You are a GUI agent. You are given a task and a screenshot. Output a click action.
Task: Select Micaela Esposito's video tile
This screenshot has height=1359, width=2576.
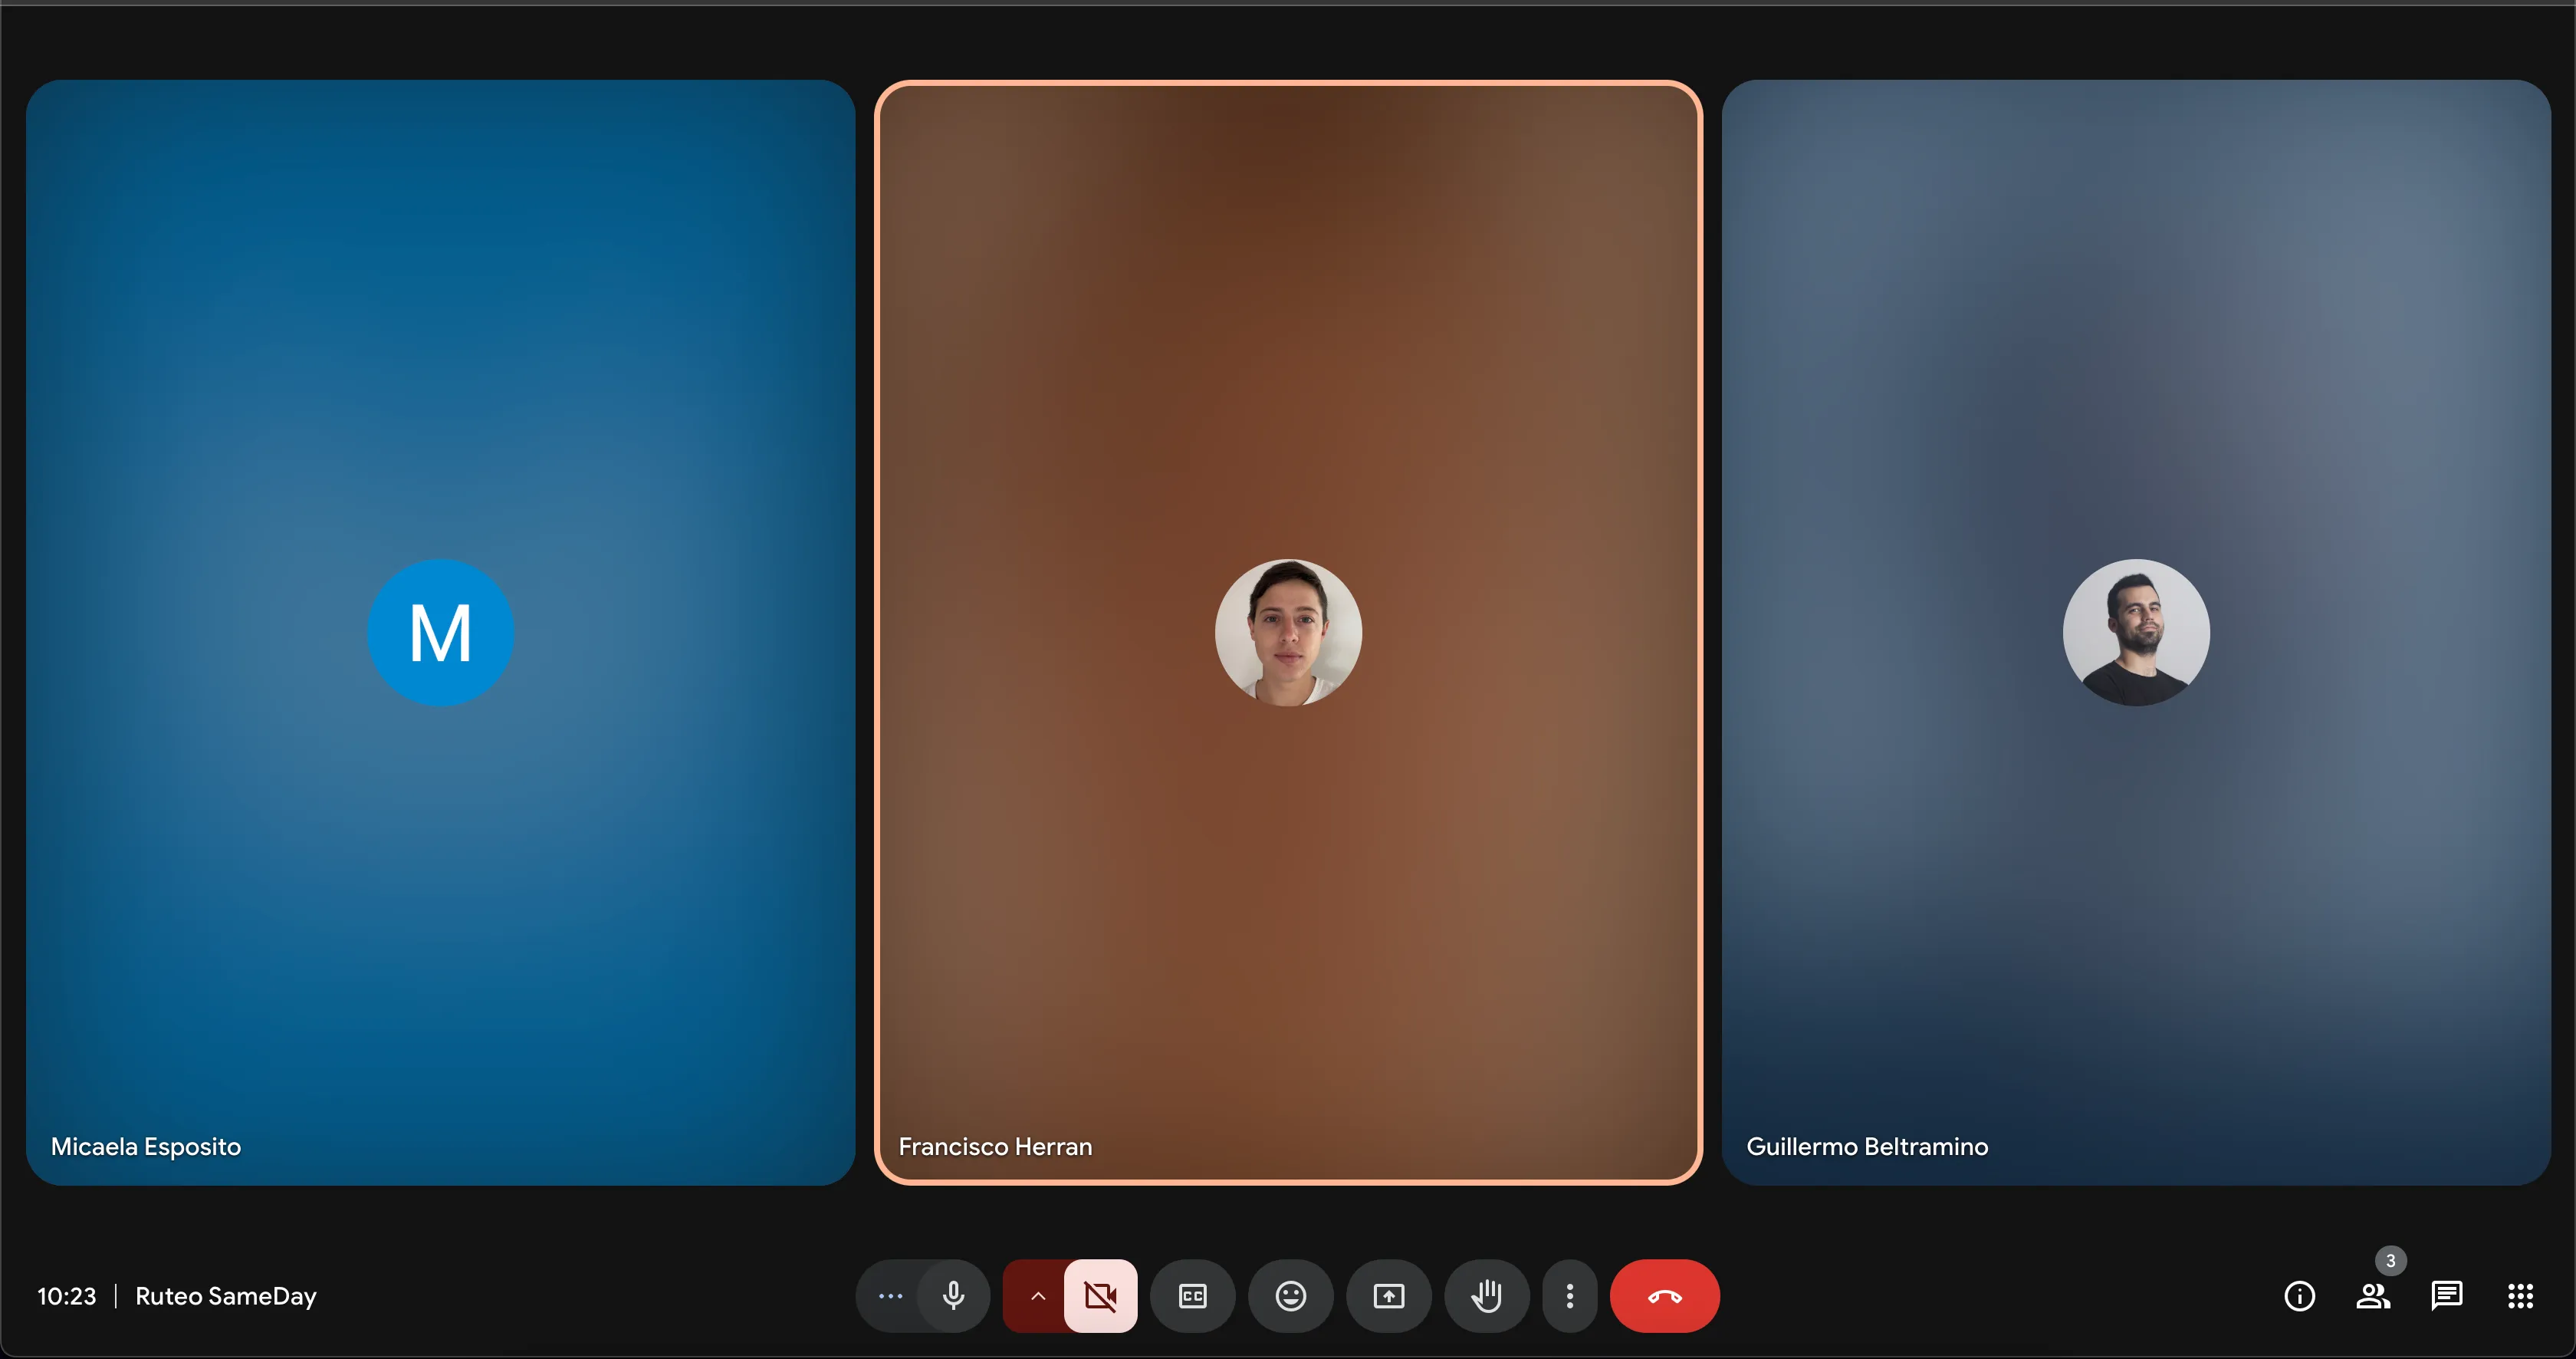coord(441,632)
